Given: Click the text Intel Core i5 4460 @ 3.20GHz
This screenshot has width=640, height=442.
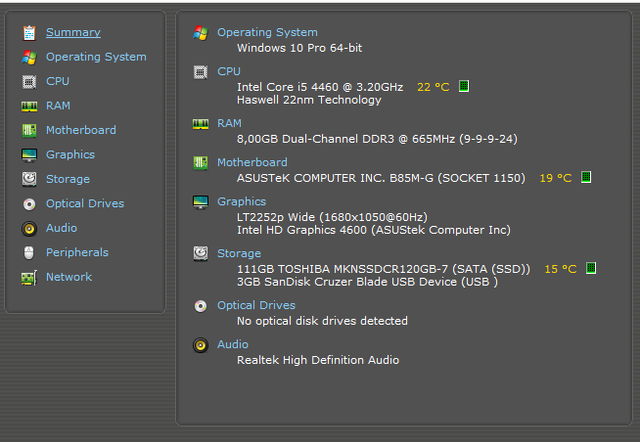Looking at the screenshot, I should coord(320,87).
